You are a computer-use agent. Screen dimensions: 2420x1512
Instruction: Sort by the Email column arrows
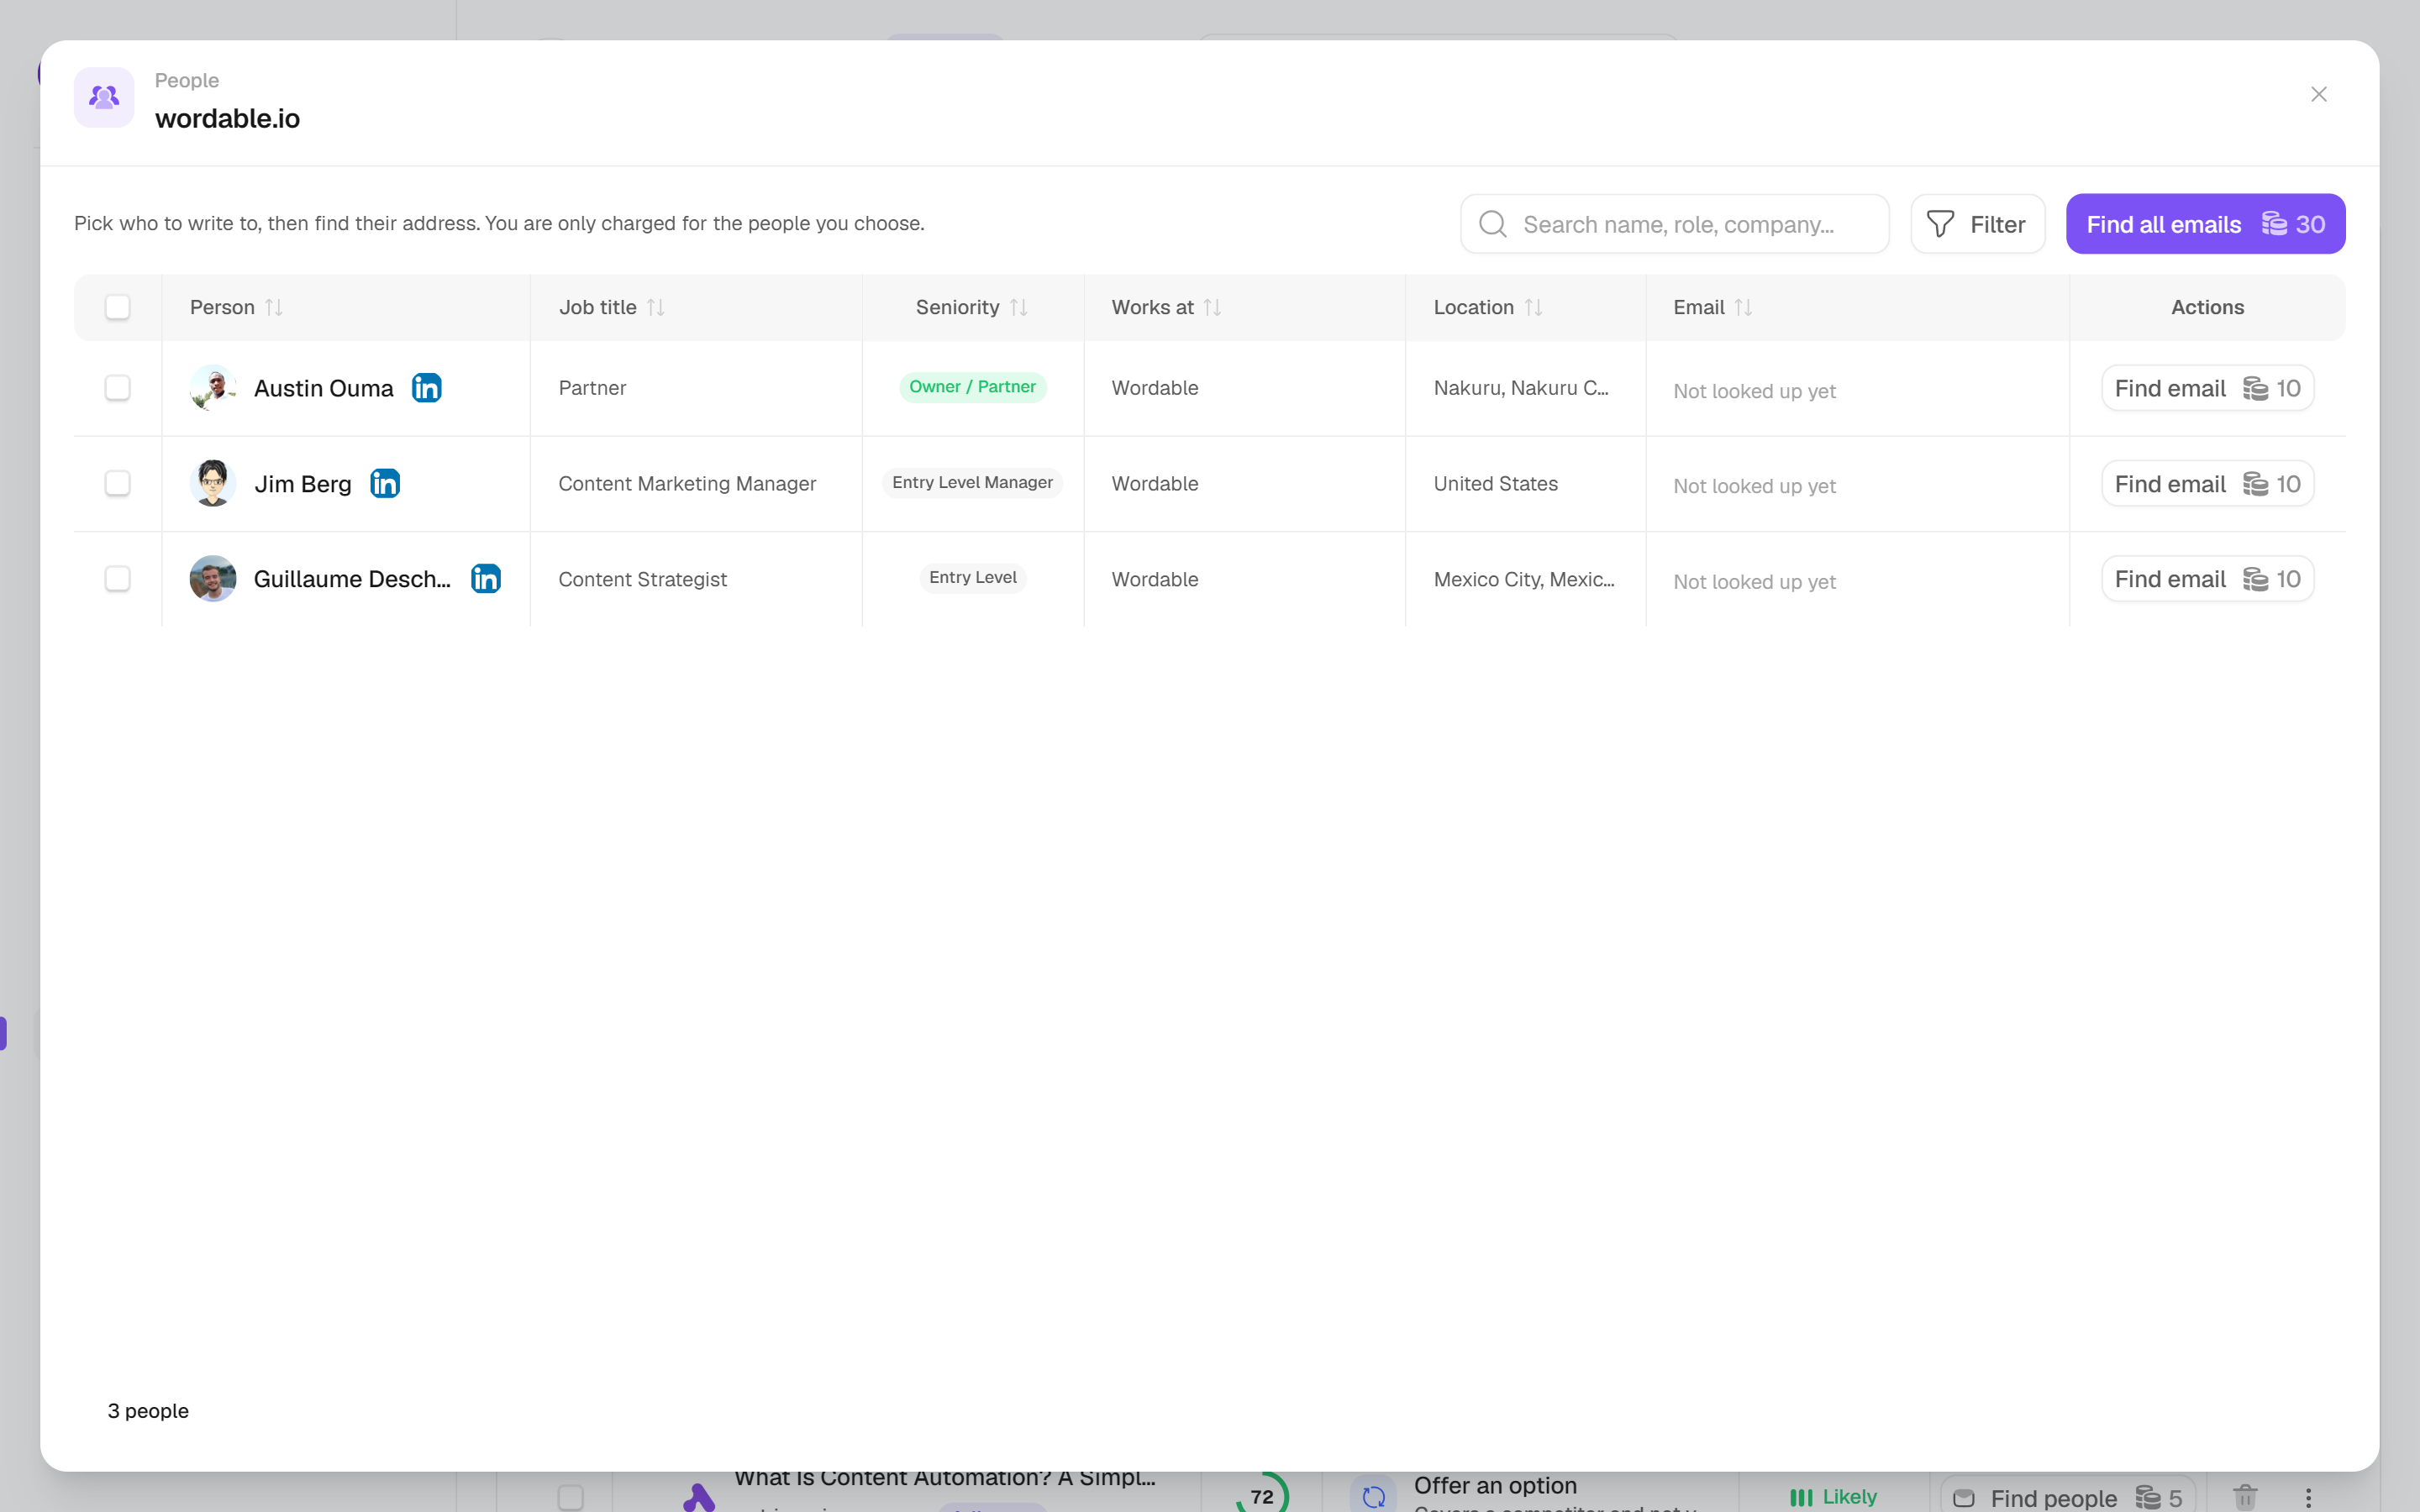tap(1744, 307)
